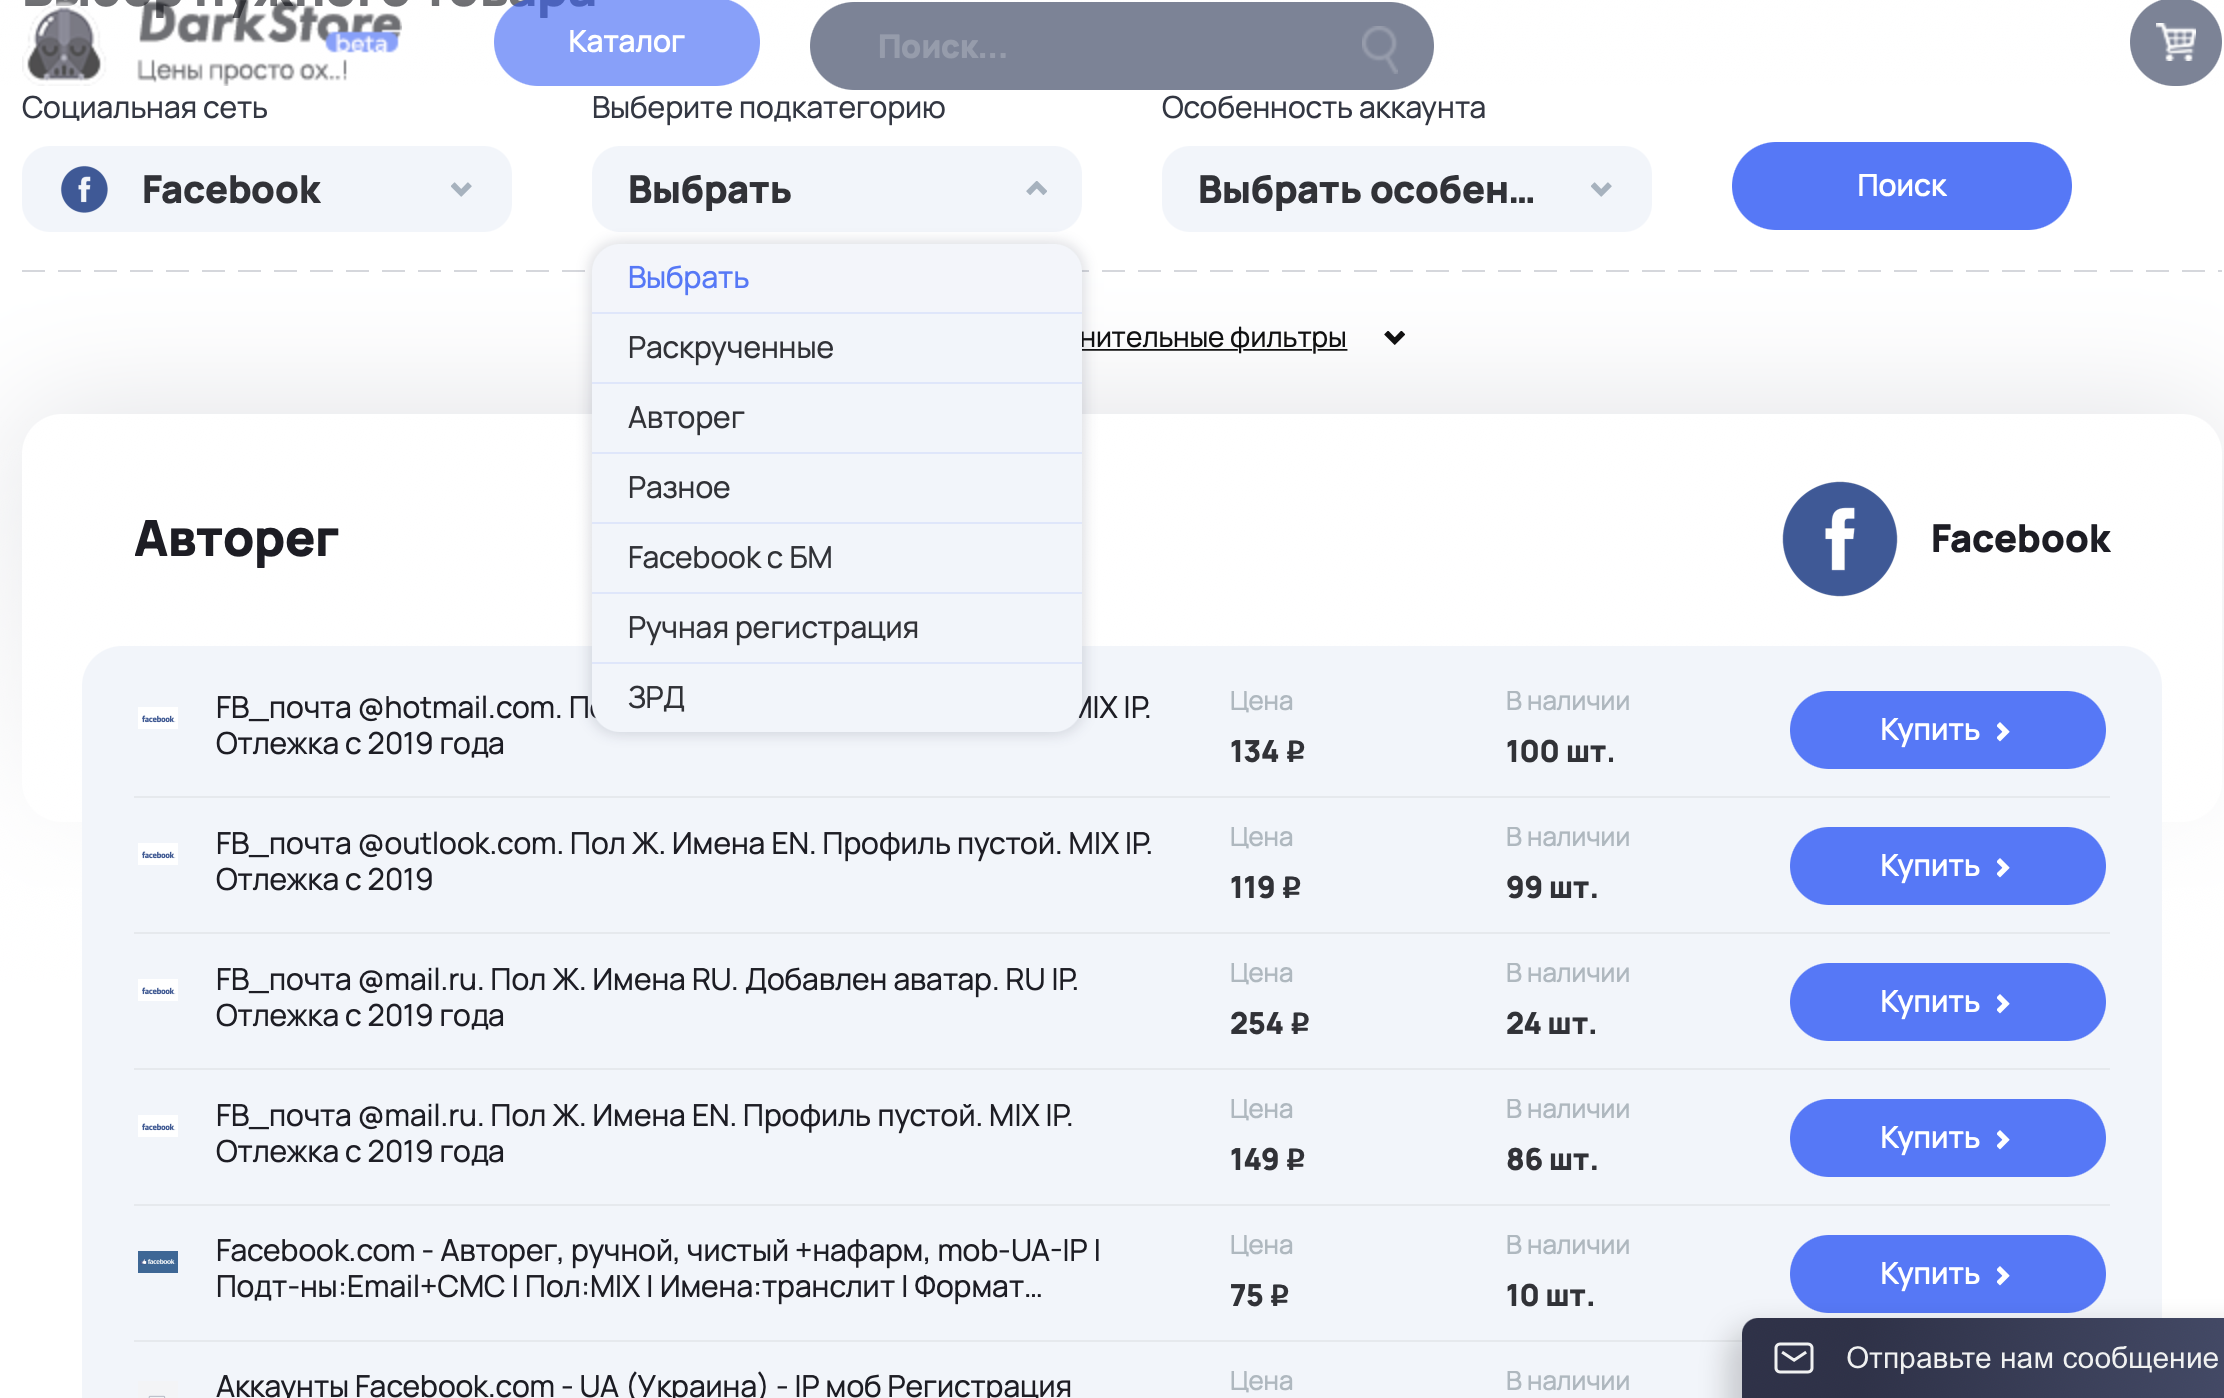Click Facebook thumbnail of hotmail.com listing
Viewport: 2224px width, 1398px height.
(x=158, y=719)
